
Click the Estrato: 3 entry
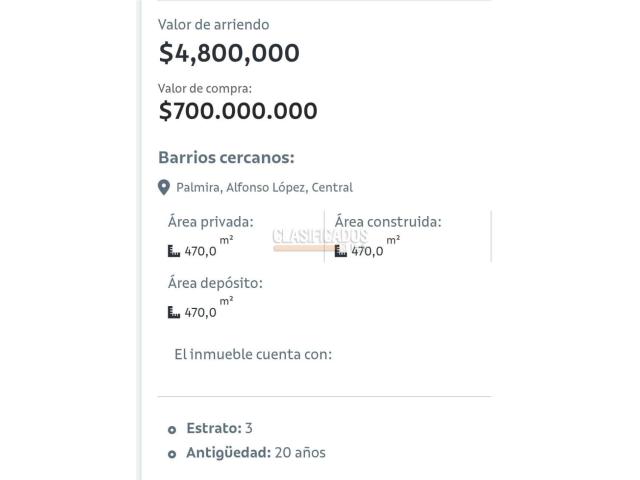(x=219, y=428)
